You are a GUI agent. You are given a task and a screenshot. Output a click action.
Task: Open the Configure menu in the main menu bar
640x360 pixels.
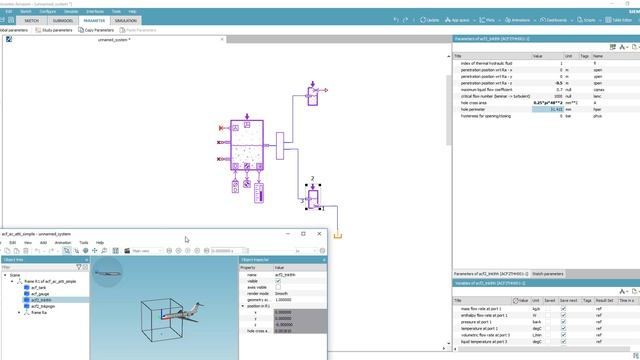click(x=48, y=11)
